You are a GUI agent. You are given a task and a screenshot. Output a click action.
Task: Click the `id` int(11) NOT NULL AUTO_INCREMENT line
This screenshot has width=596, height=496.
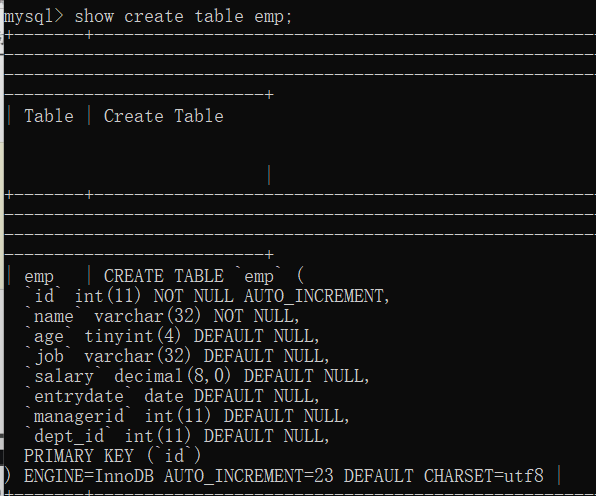point(207,296)
